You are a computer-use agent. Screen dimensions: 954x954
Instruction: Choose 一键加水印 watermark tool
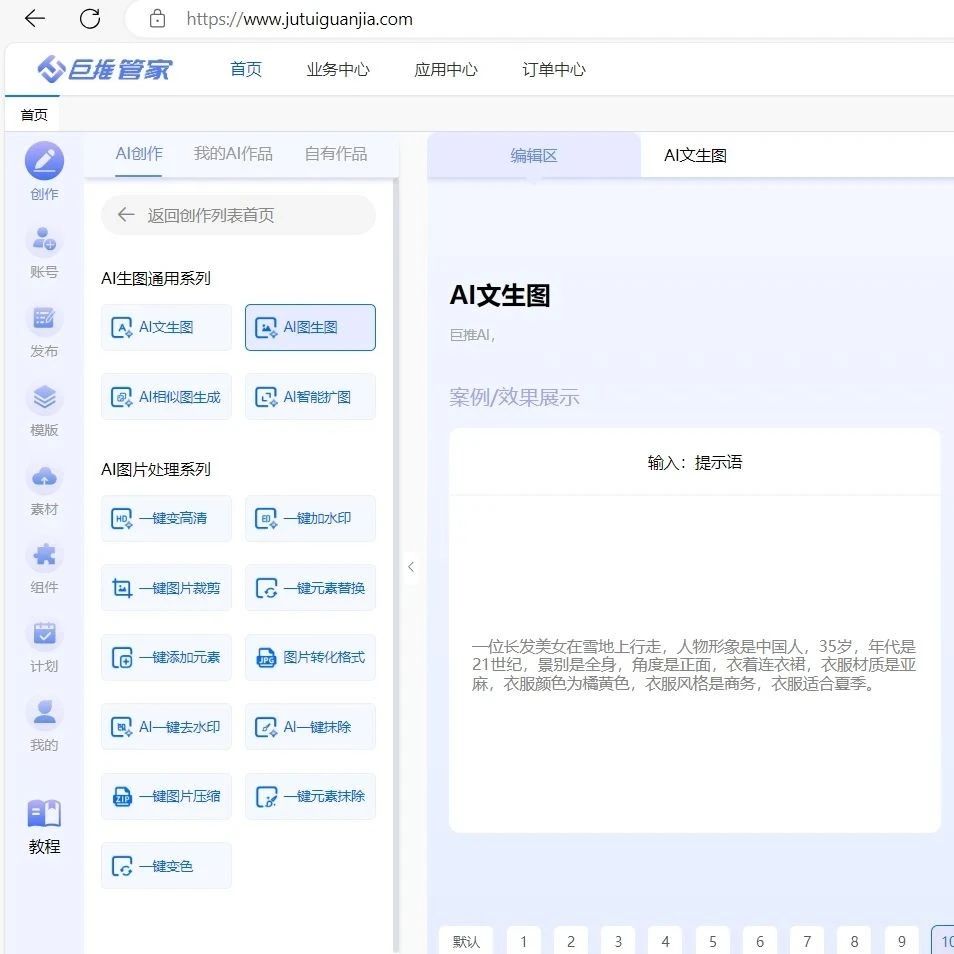click(310, 518)
